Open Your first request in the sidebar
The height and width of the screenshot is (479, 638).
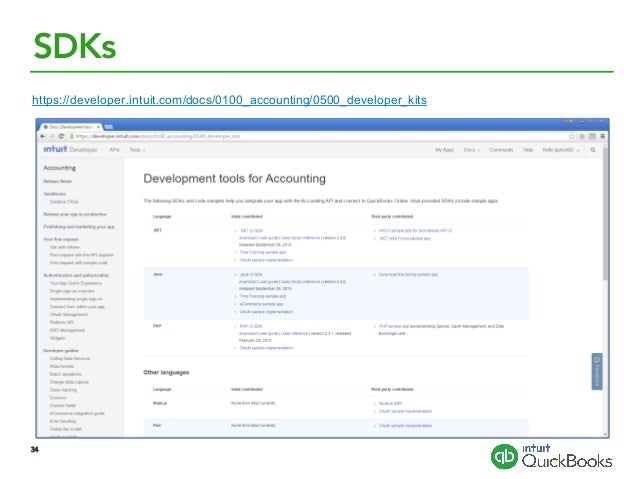pos(61,239)
